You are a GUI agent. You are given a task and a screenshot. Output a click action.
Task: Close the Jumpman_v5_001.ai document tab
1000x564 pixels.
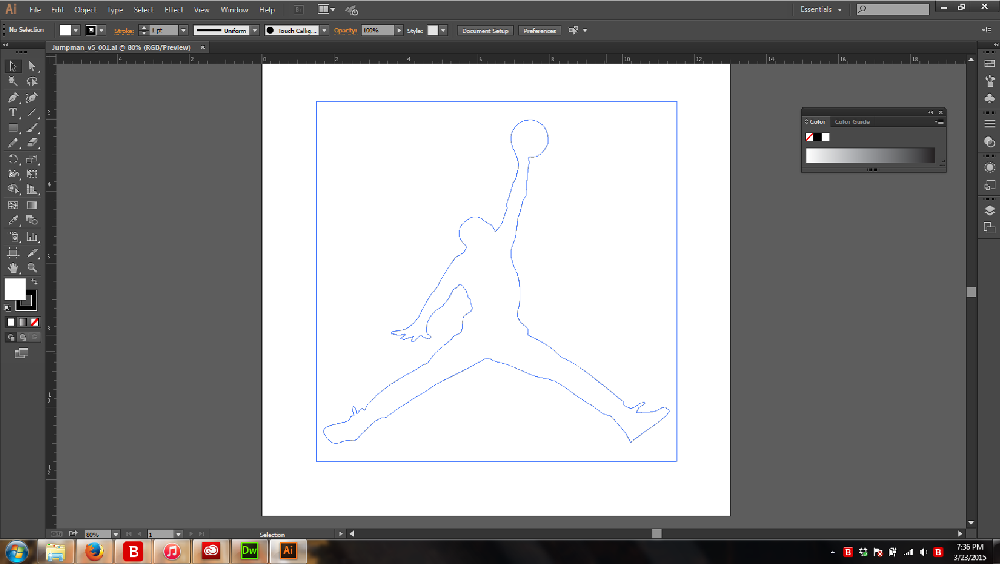pos(203,47)
